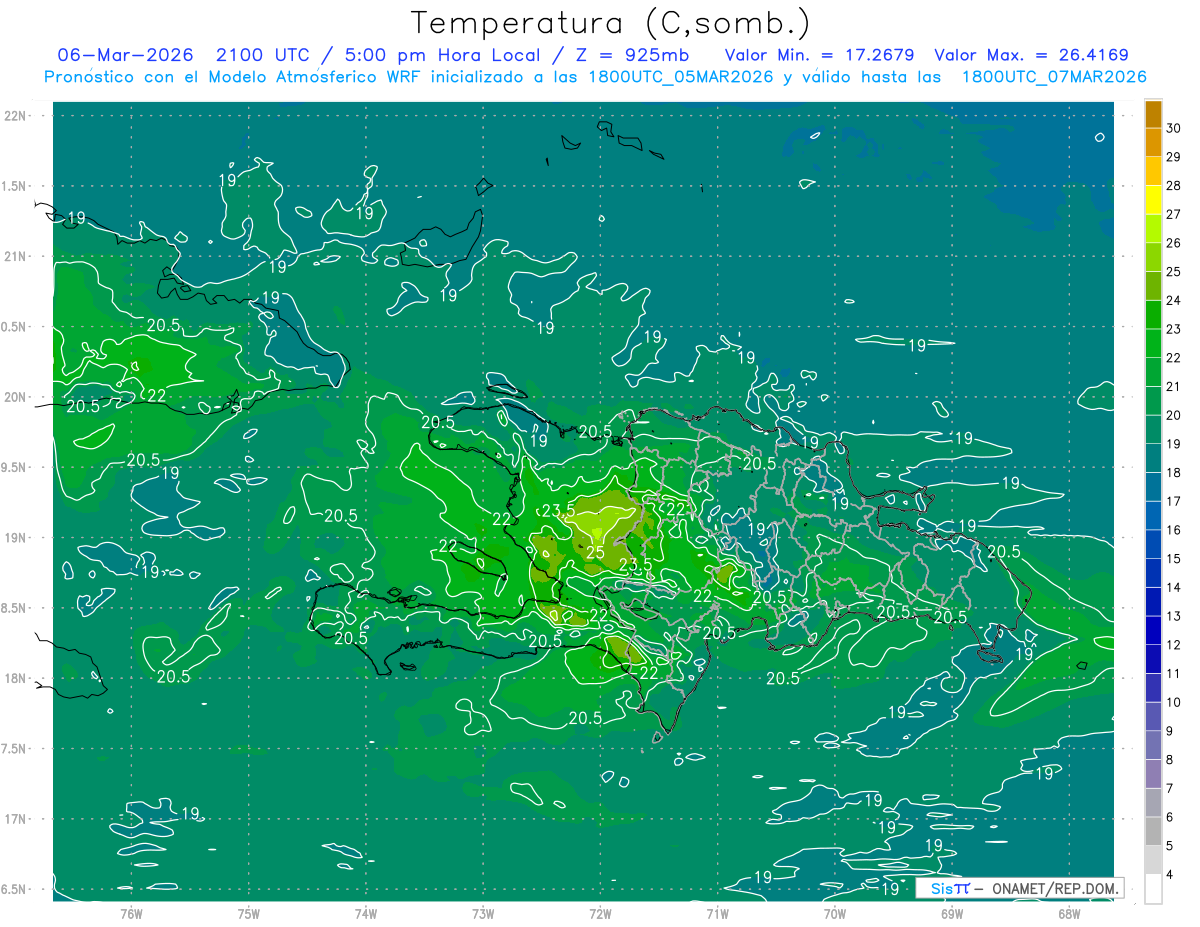Click the "25" contour label on the map
The image size is (1200, 927).
[x=595, y=552]
